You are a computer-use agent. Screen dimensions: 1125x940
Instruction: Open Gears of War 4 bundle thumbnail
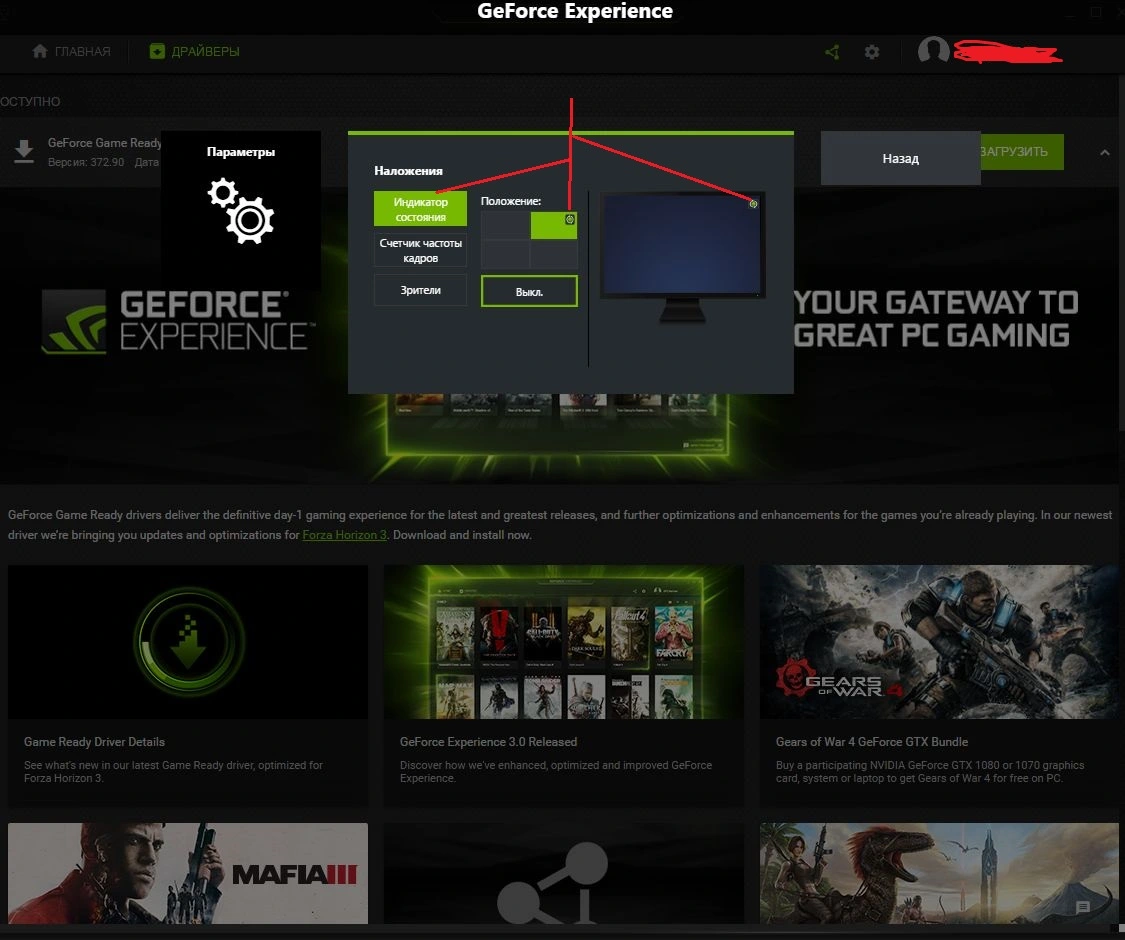939,641
